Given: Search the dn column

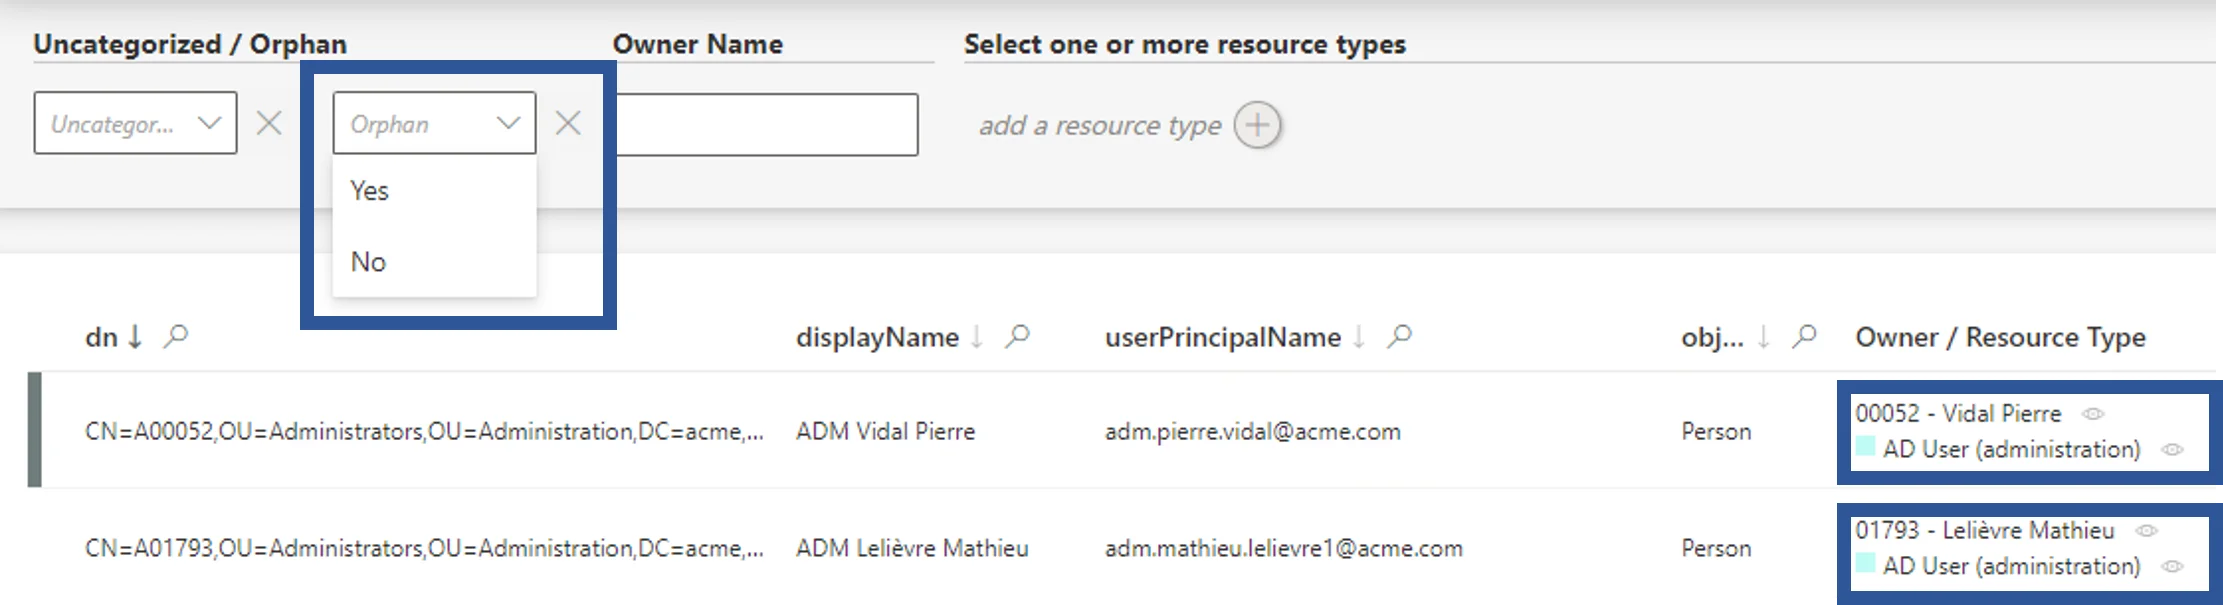Looking at the screenshot, I should click(176, 336).
